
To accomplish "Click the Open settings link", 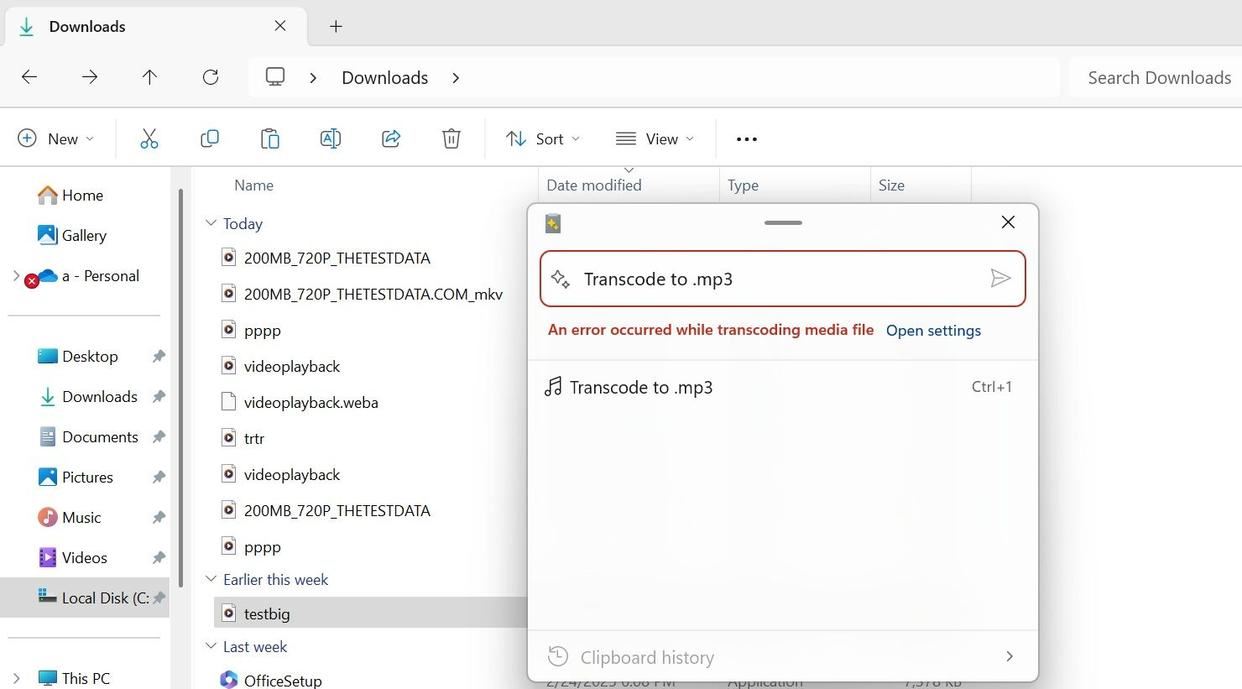I will pyautogui.click(x=933, y=331).
